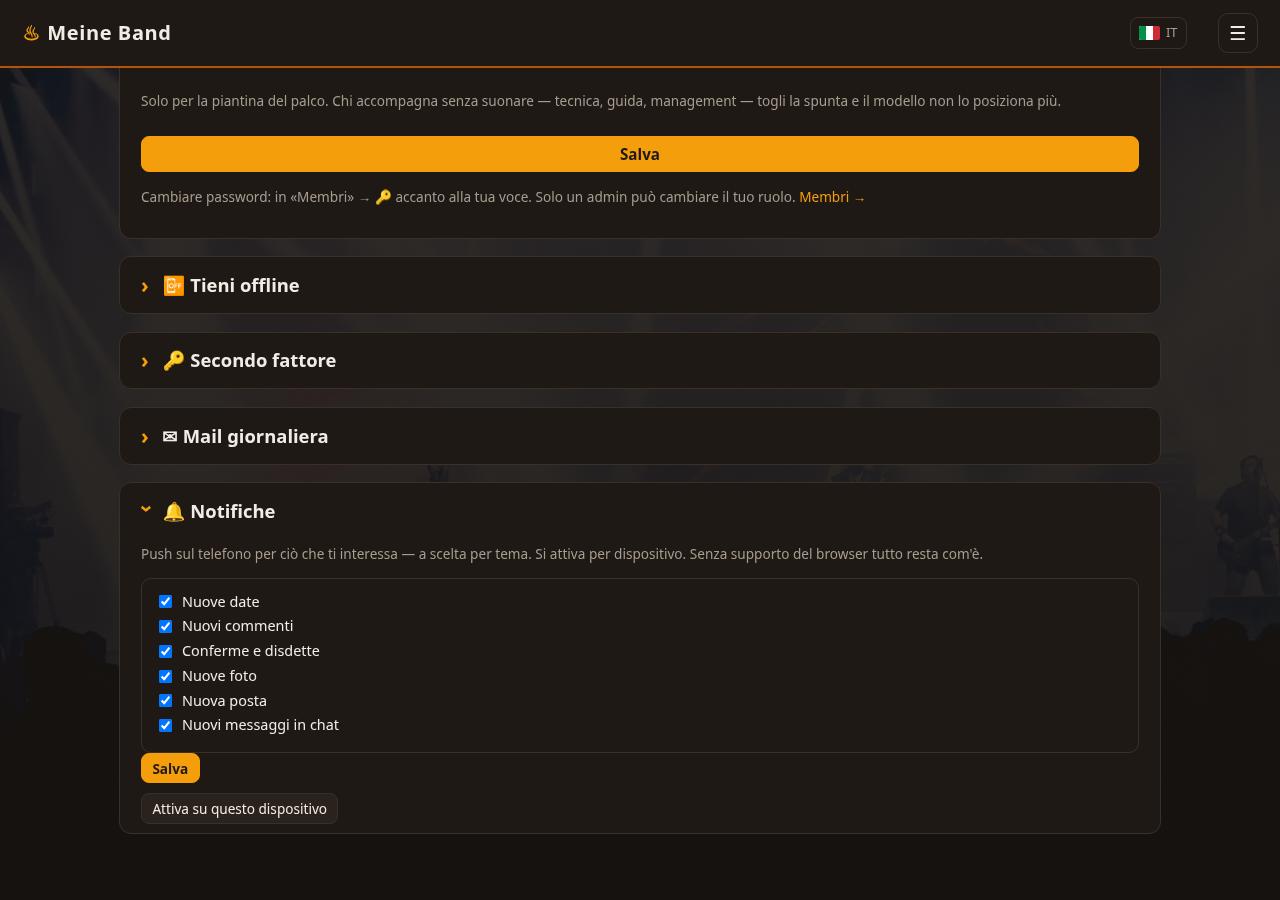1280x900 pixels.
Task: Save notification settings with small Salva button
Action: click(170, 768)
